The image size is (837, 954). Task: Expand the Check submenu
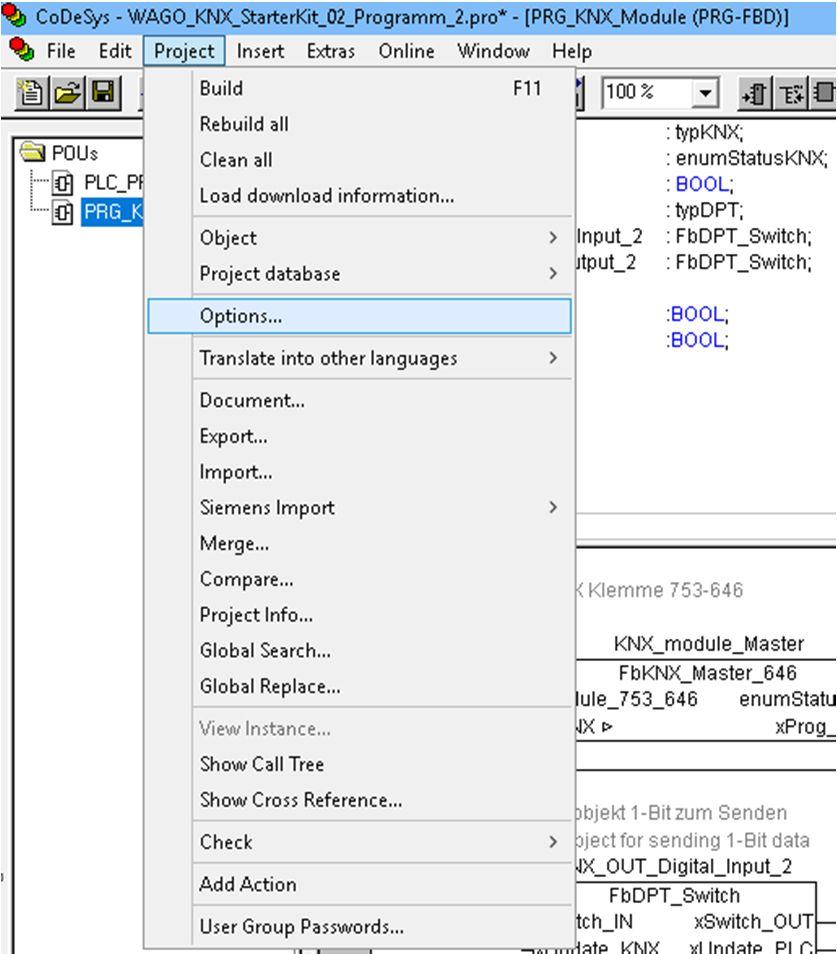coord(359,842)
